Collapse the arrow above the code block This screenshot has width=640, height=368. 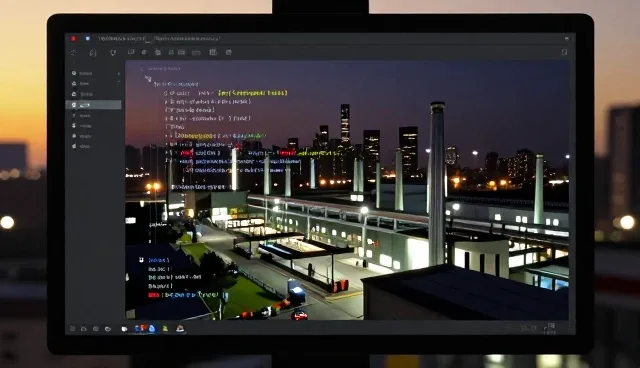pos(147,78)
